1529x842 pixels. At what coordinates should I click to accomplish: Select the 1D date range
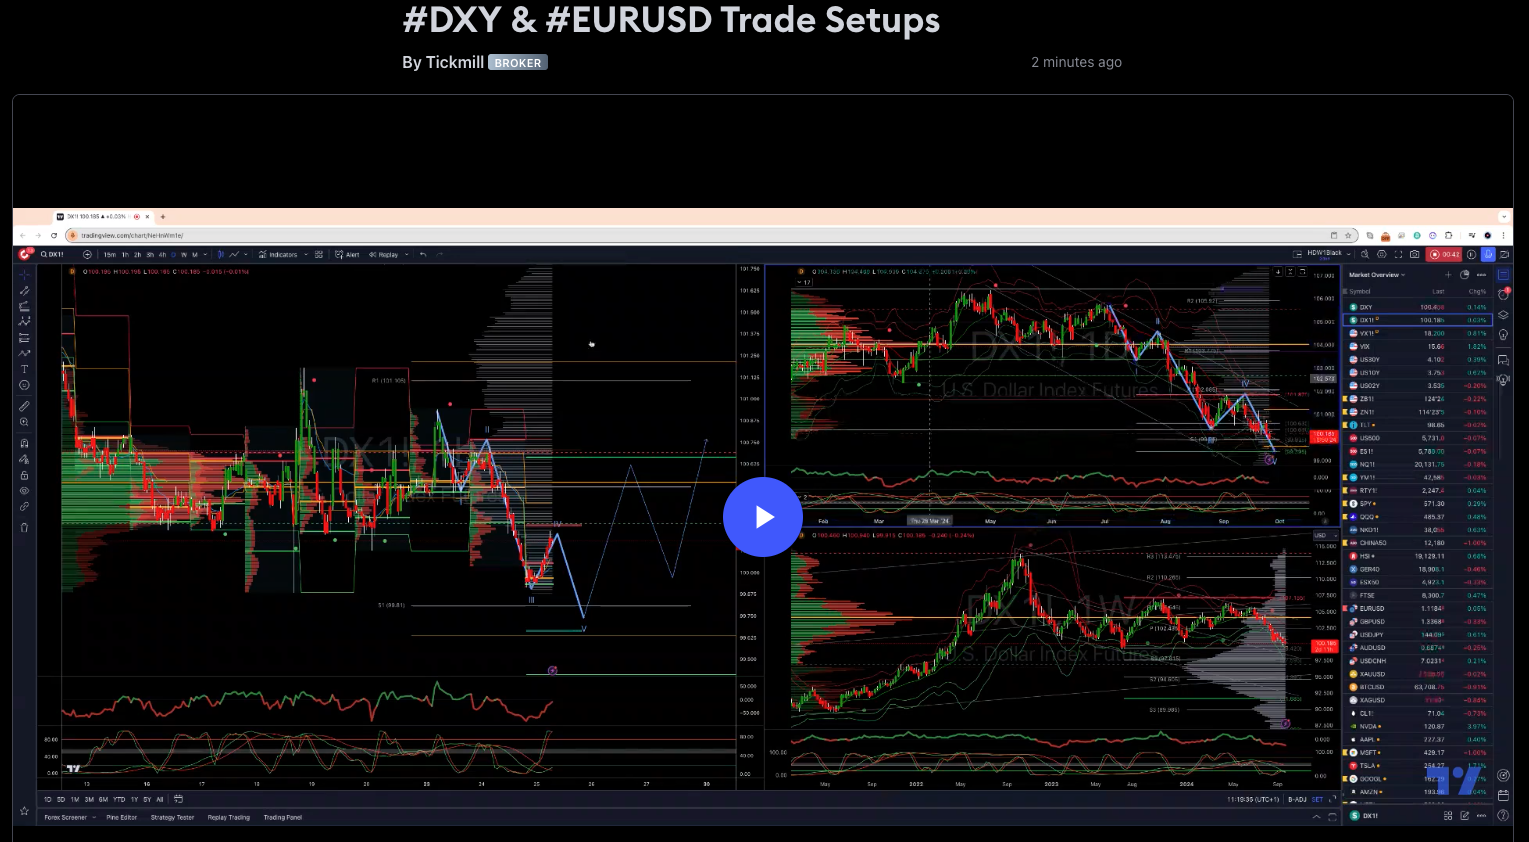tap(47, 799)
